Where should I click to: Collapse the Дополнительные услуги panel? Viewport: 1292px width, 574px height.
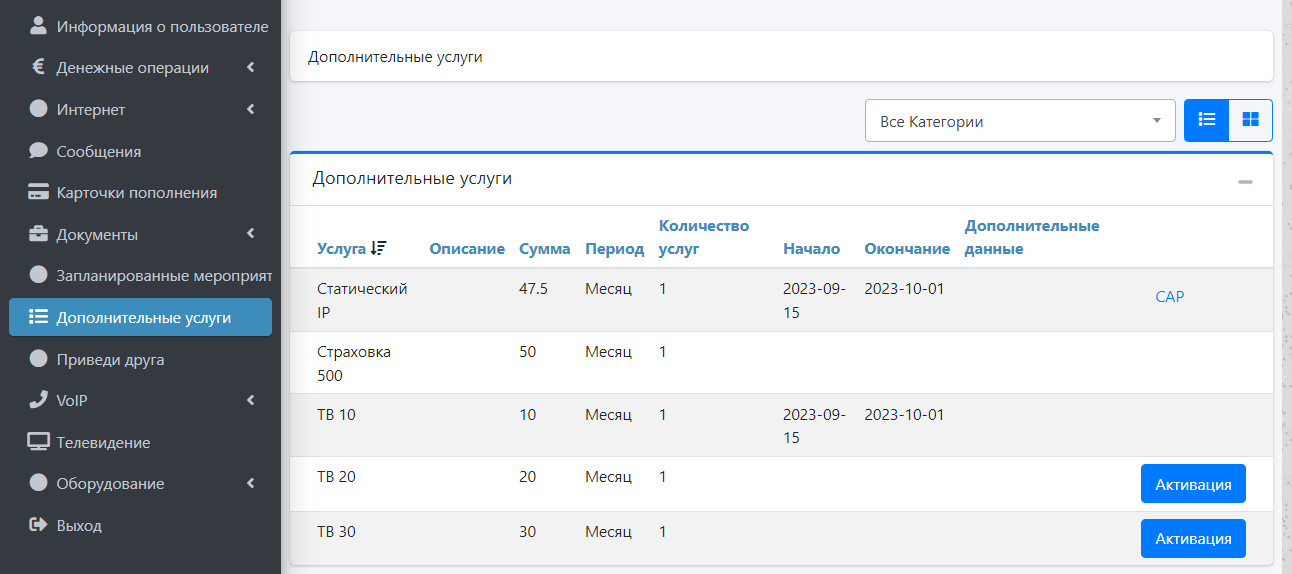(1245, 182)
